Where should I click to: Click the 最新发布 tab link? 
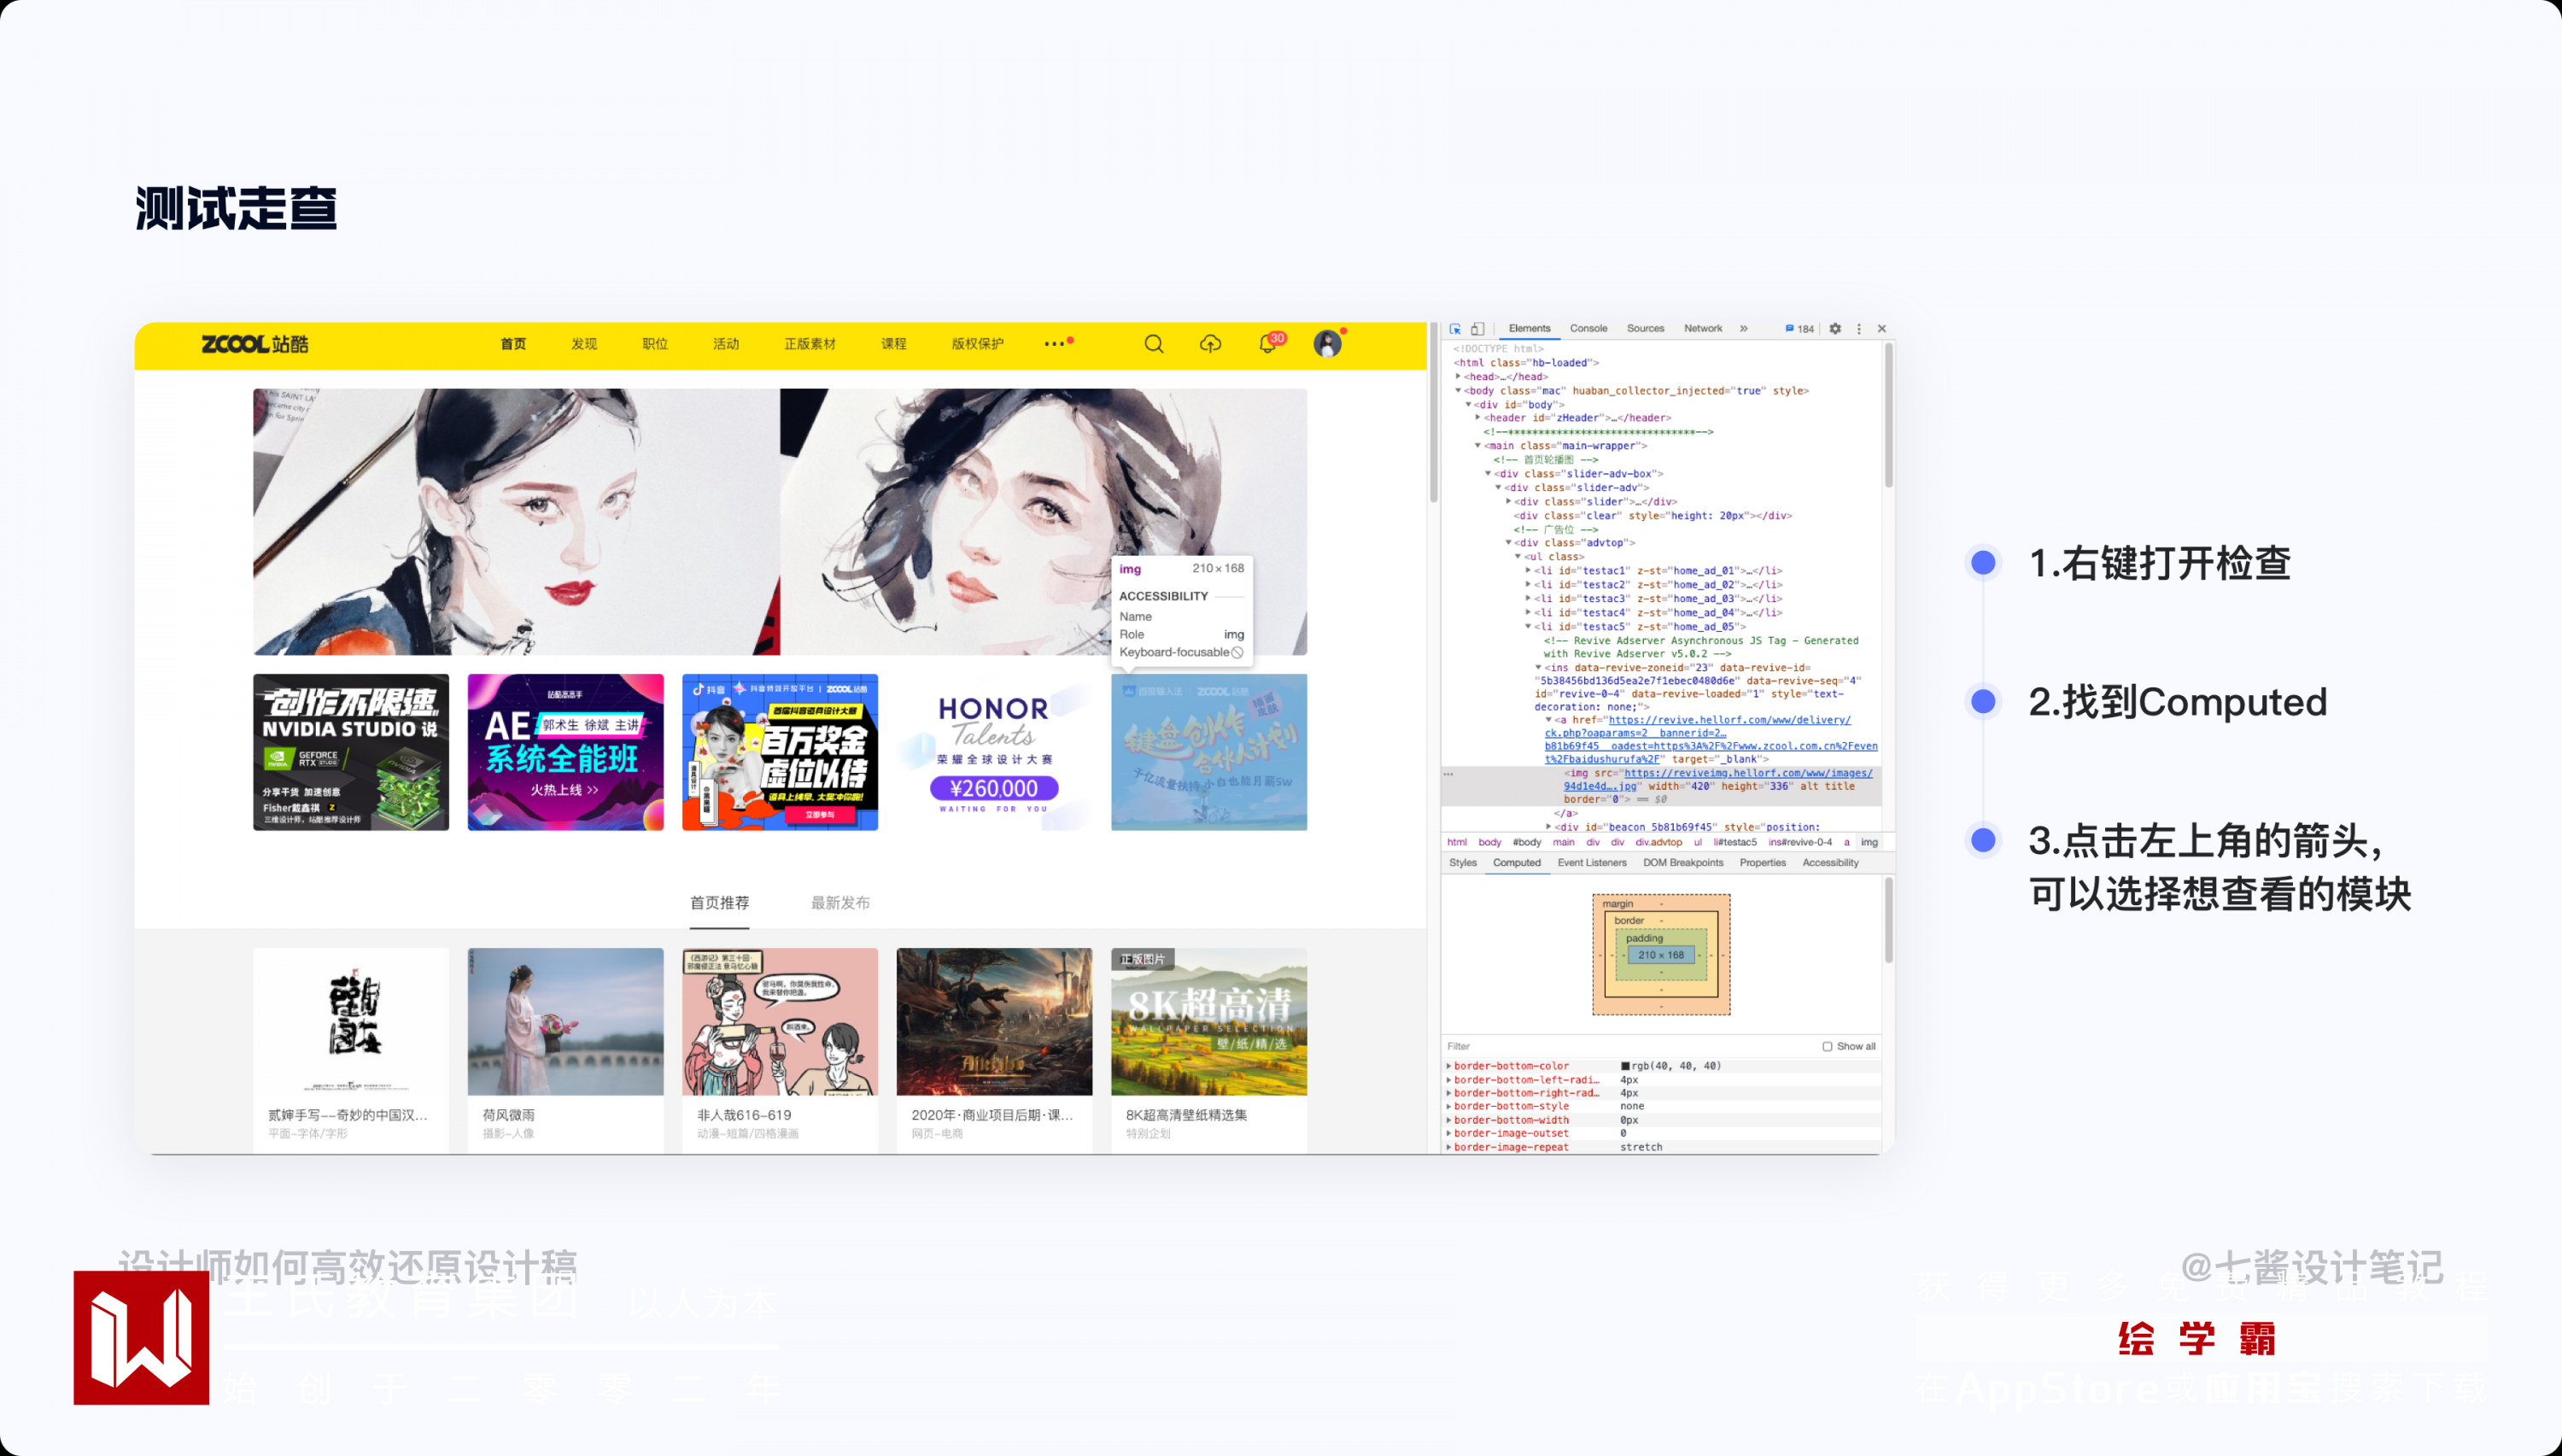pyautogui.click(x=840, y=903)
